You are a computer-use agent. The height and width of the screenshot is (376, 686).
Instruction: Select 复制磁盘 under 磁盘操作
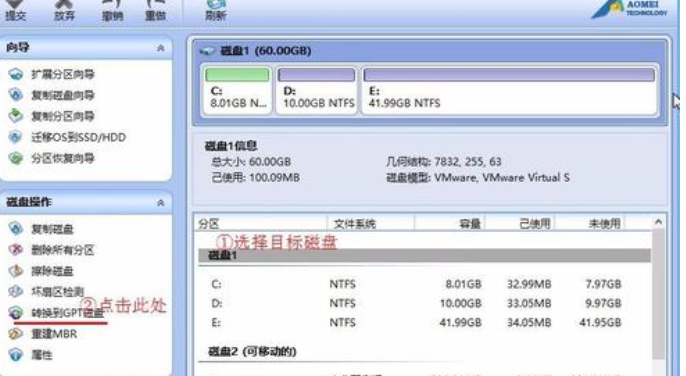coord(52,229)
